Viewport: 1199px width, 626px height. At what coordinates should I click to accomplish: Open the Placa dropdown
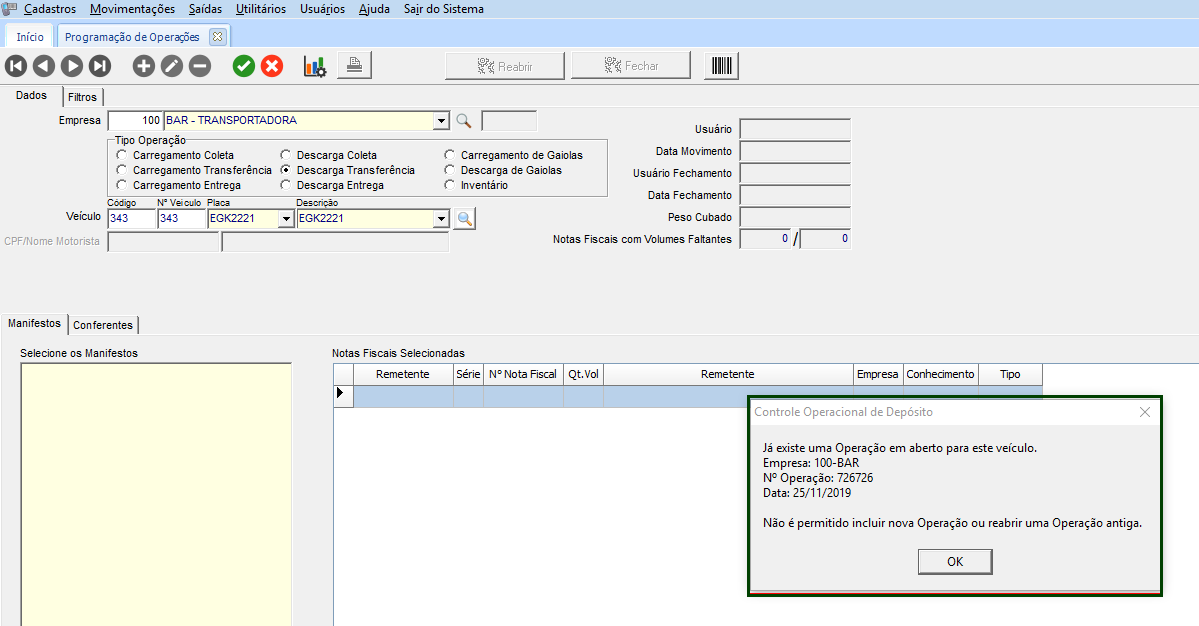point(286,219)
